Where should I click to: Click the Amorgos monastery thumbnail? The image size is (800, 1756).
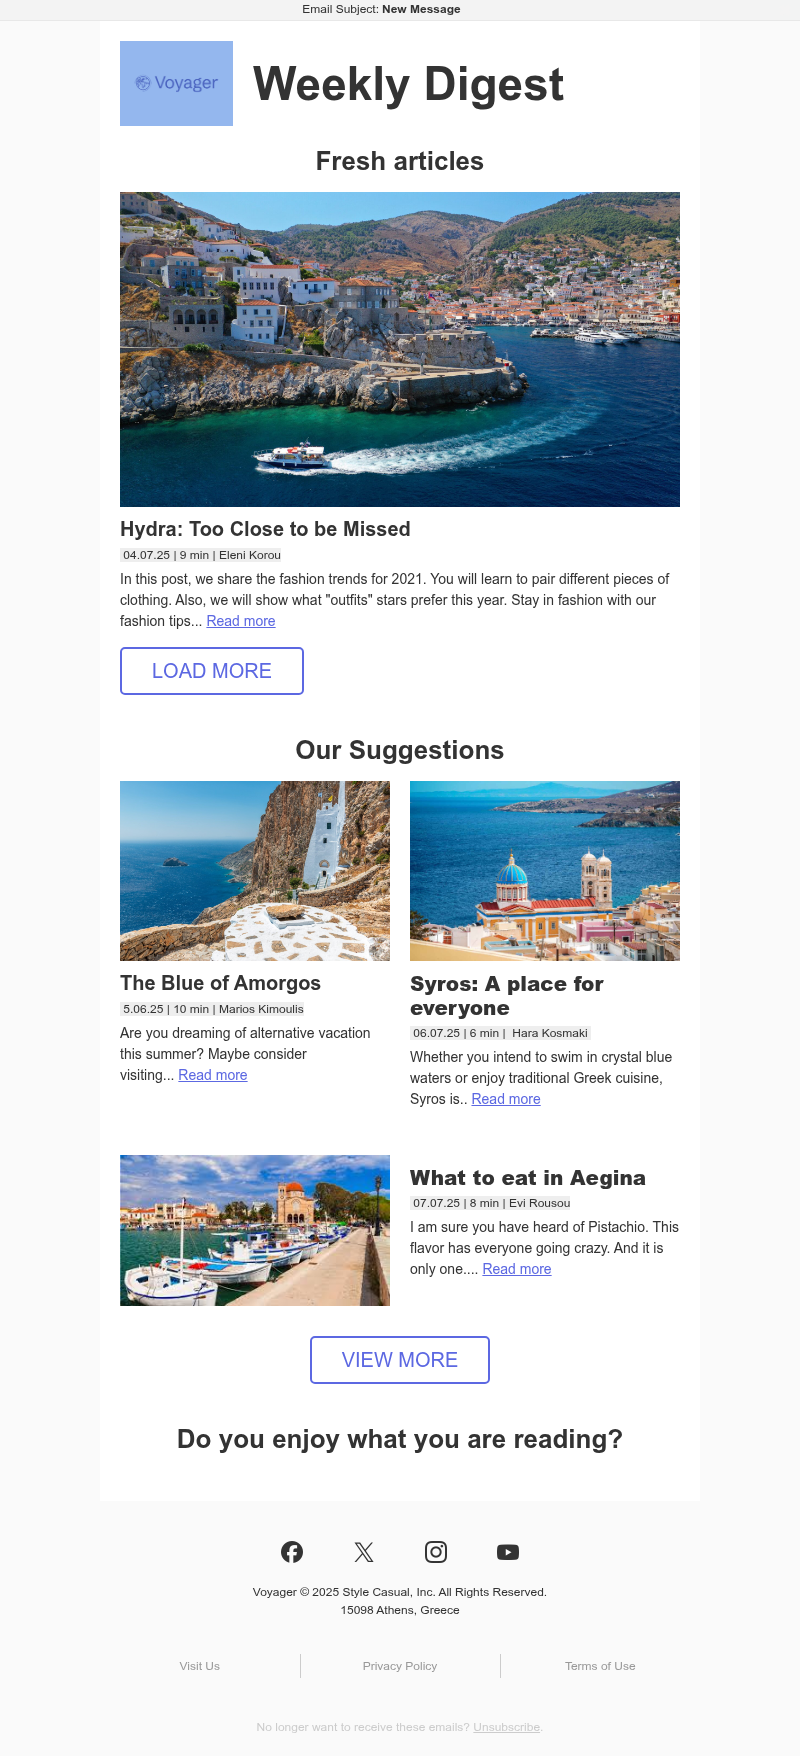click(255, 871)
